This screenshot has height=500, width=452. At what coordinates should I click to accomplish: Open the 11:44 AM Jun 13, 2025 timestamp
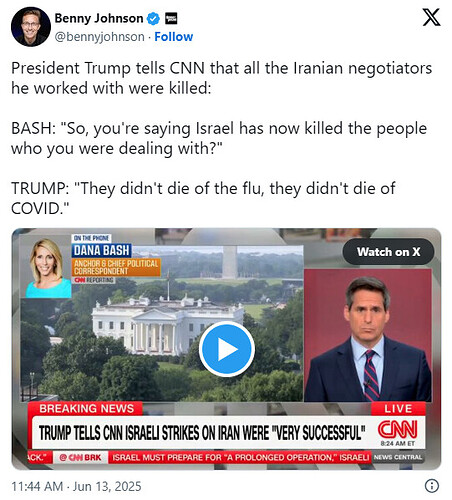pyautogui.click(x=76, y=486)
